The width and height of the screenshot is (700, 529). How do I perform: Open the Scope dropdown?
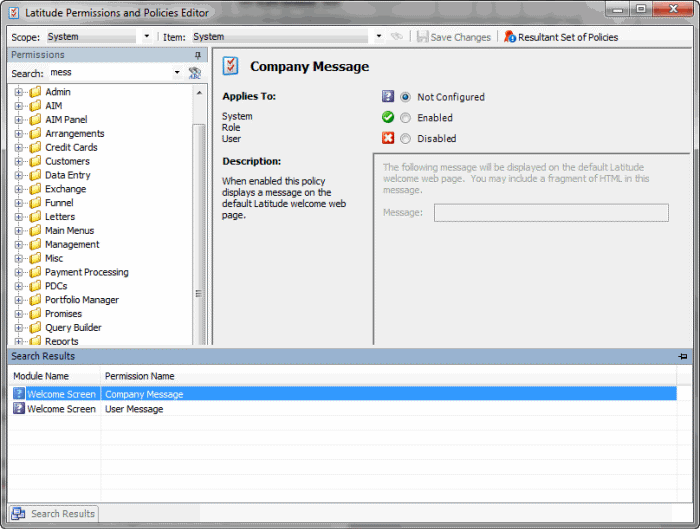147,36
